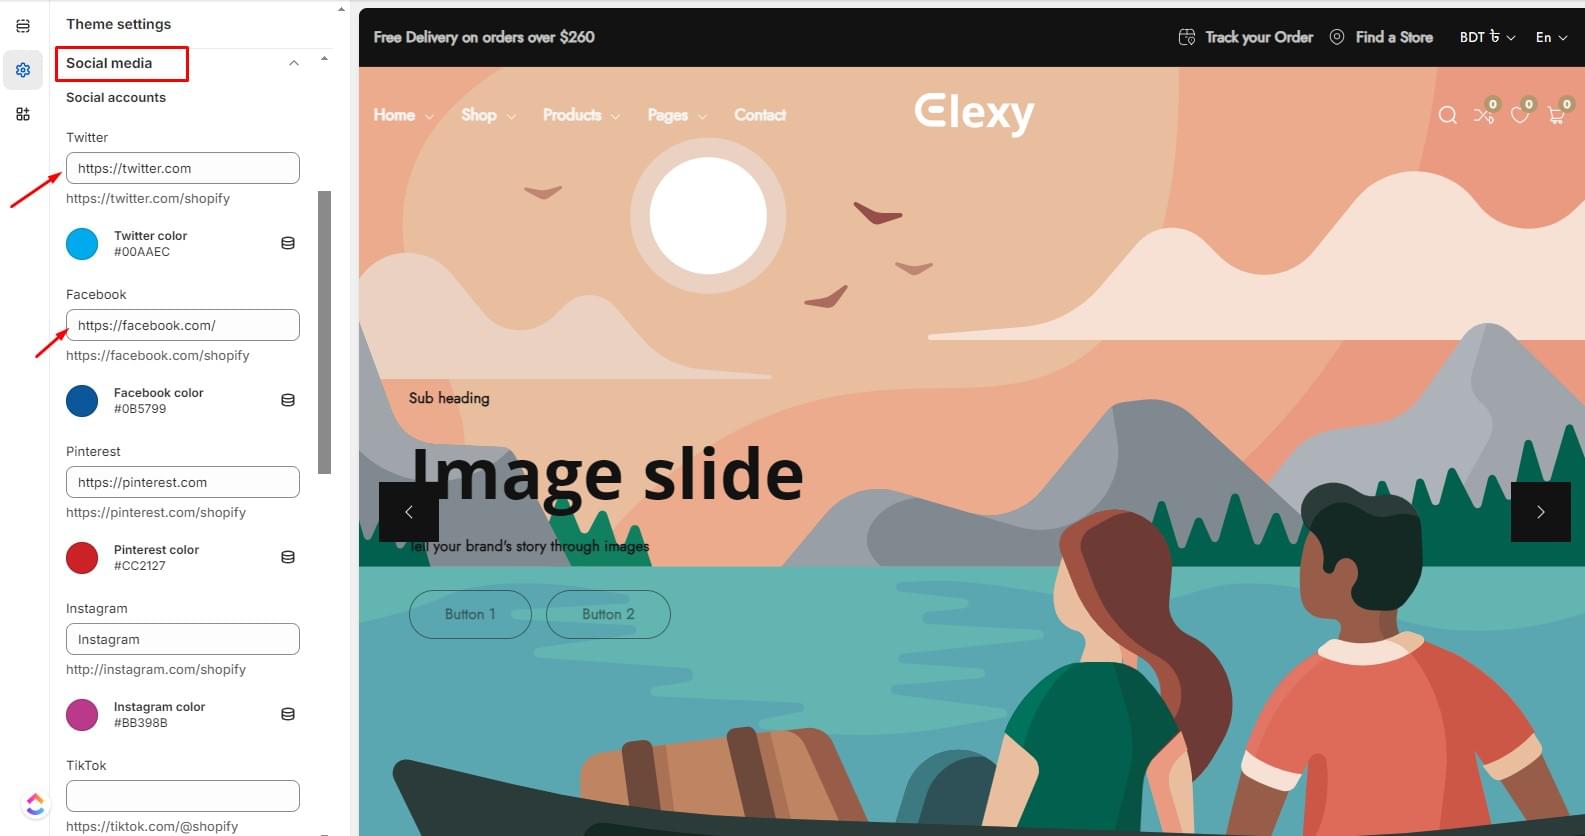The width and height of the screenshot is (1585, 836).
Task: Open the En language dropdown
Action: 1551,37
